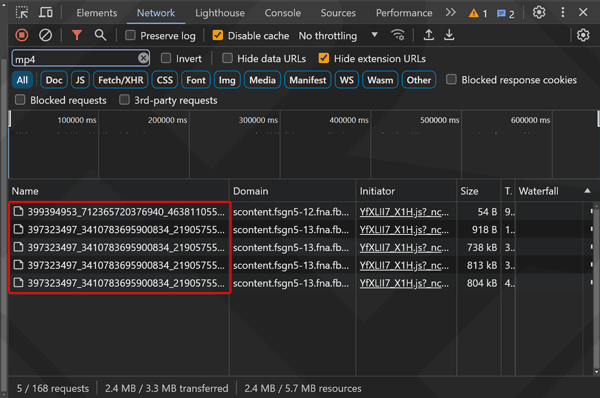Screen dimensions: 600x398
Task: Check Blocked requests box
Action: (x=20, y=100)
